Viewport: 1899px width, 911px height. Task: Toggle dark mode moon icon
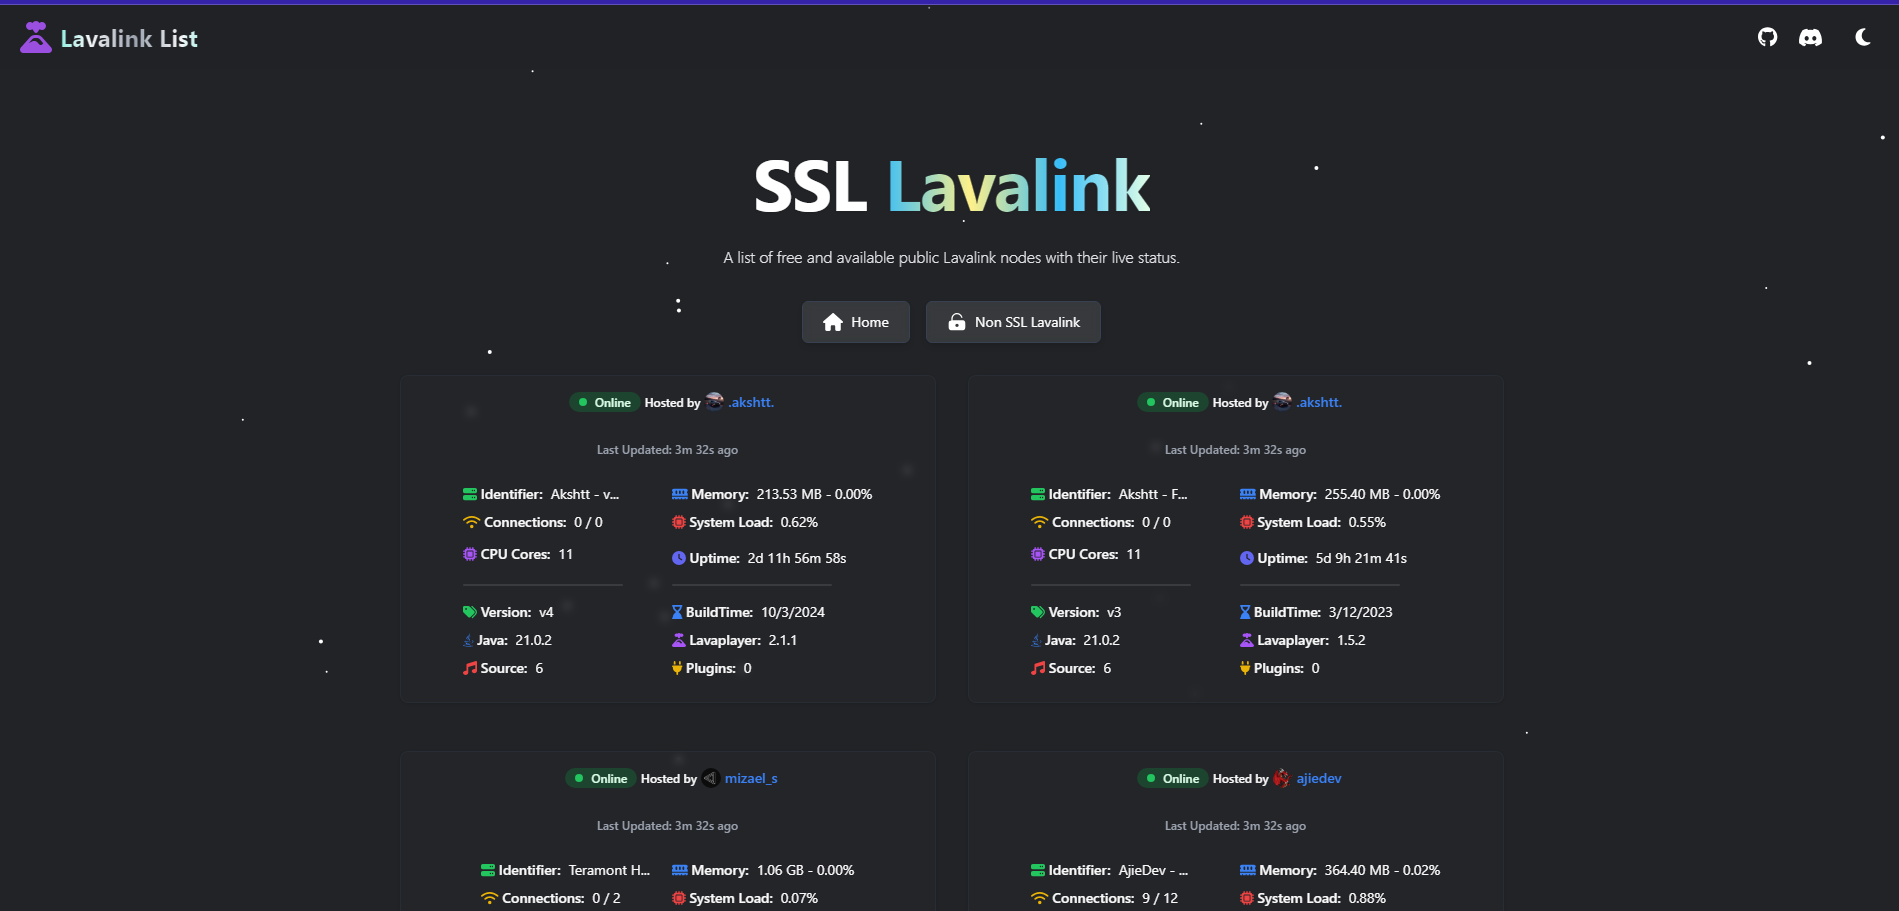tap(1862, 37)
